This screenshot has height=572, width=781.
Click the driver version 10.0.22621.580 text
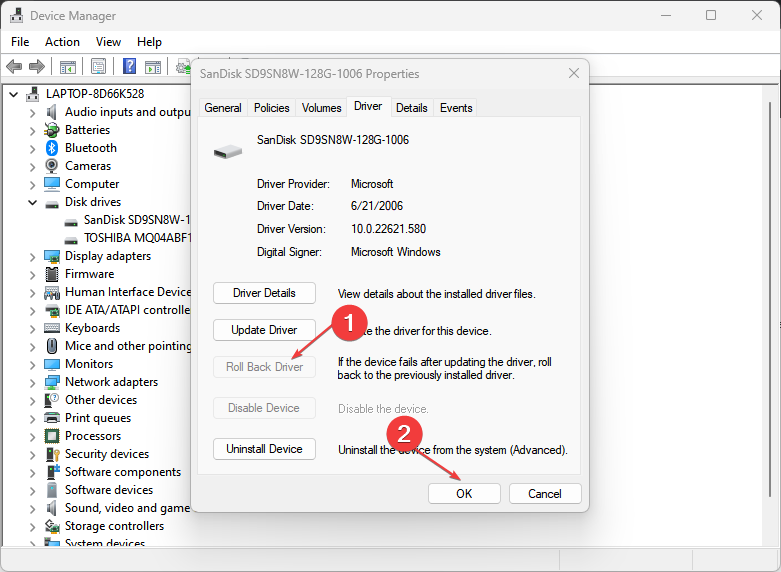coord(389,229)
